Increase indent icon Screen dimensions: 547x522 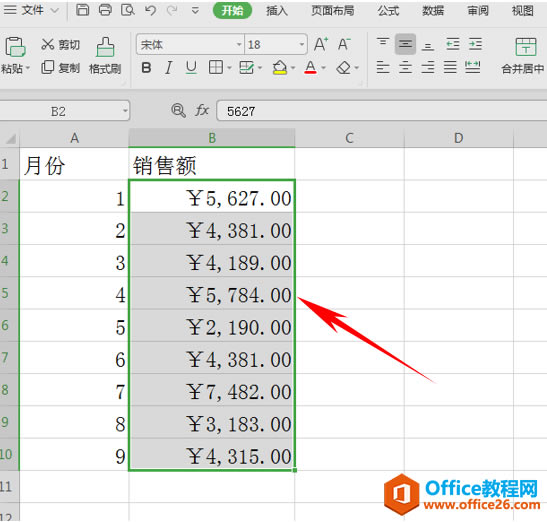pyautogui.click(x=475, y=44)
